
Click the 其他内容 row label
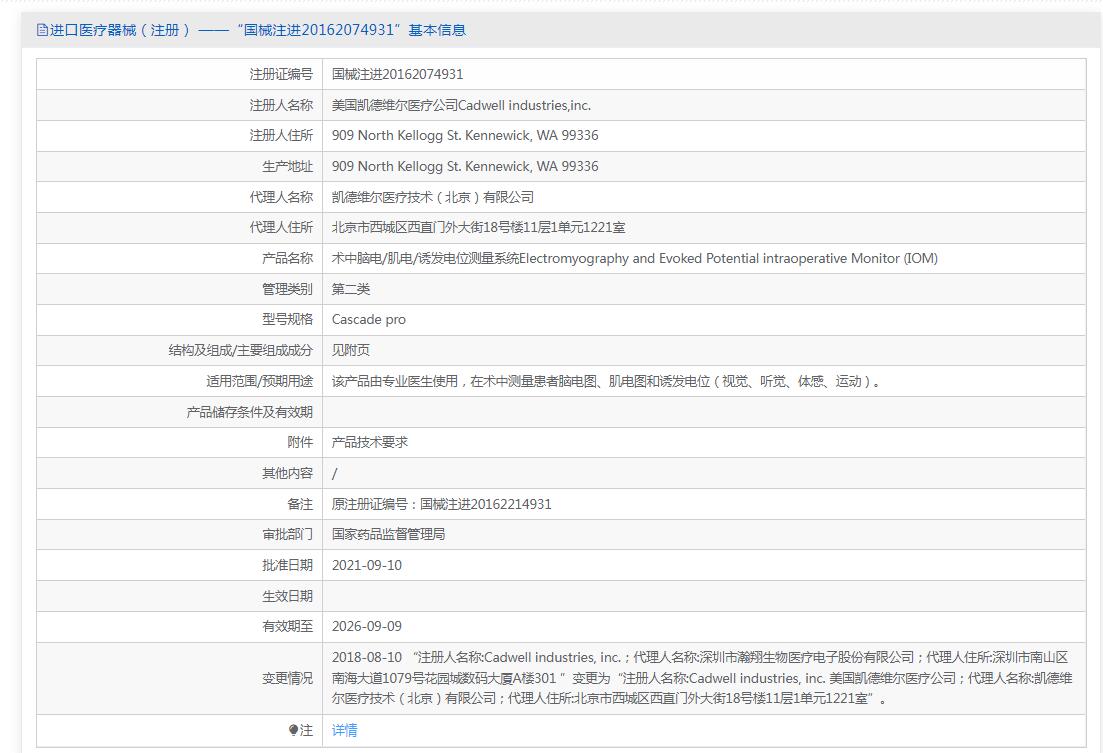[x=288, y=474]
